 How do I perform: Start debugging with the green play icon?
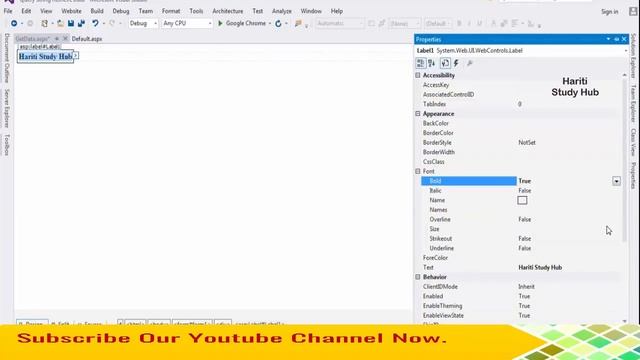coord(220,24)
